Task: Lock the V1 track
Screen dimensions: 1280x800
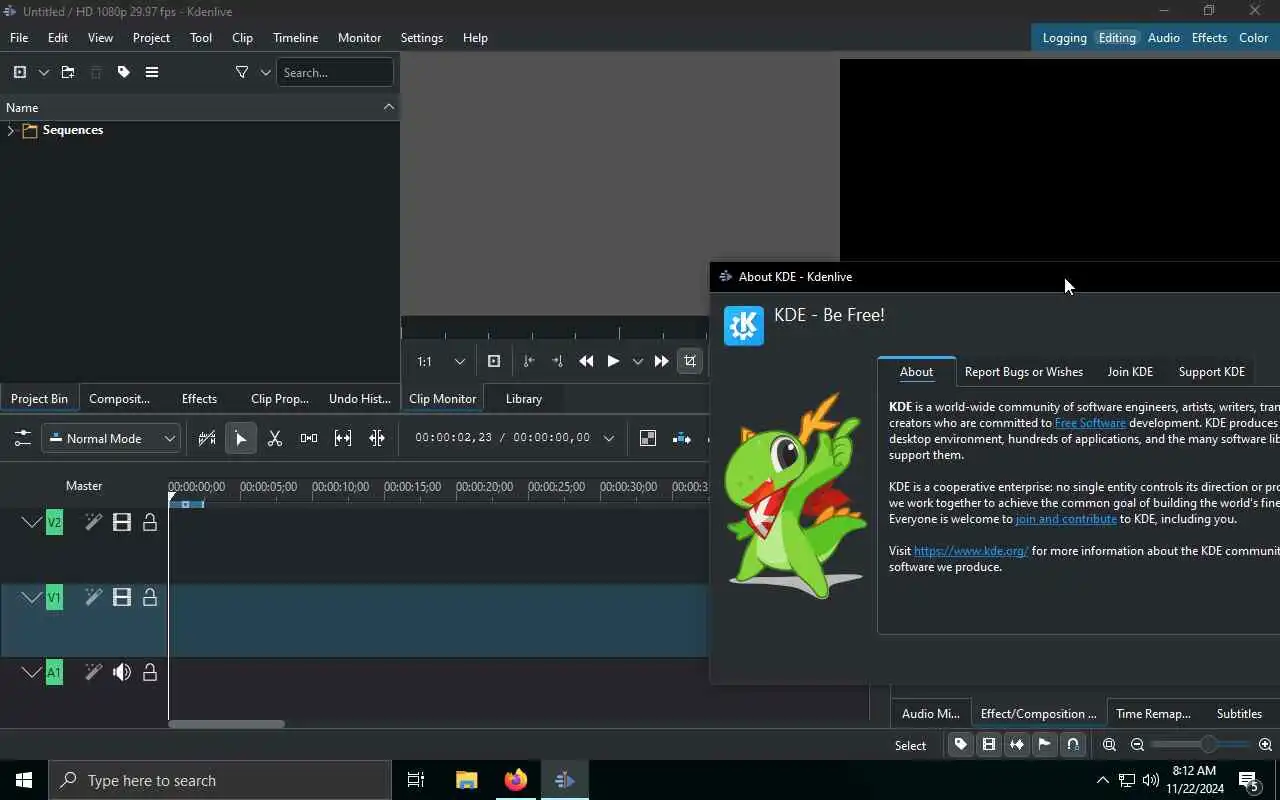Action: pyautogui.click(x=150, y=597)
